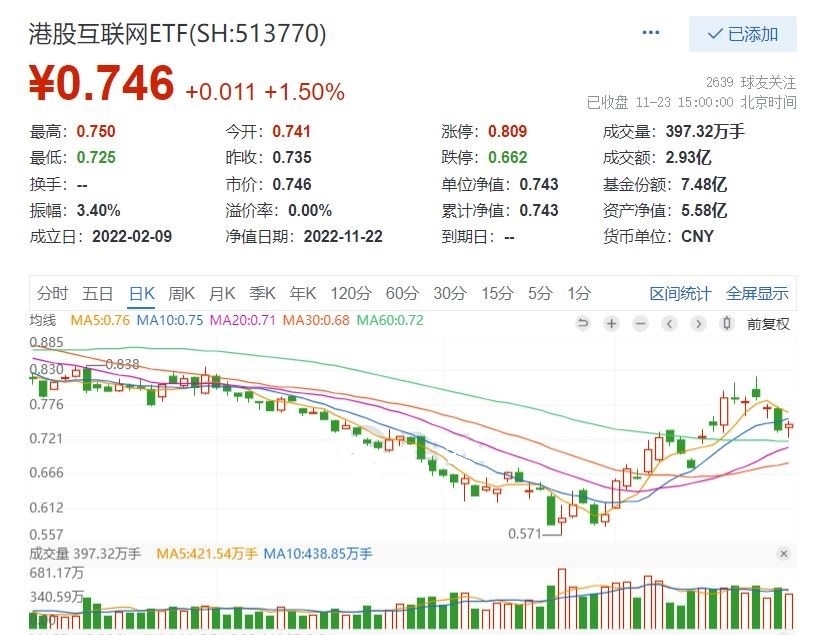The width and height of the screenshot is (813, 635).
Task: Click the 区间统计 link
Action: click(680, 293)
